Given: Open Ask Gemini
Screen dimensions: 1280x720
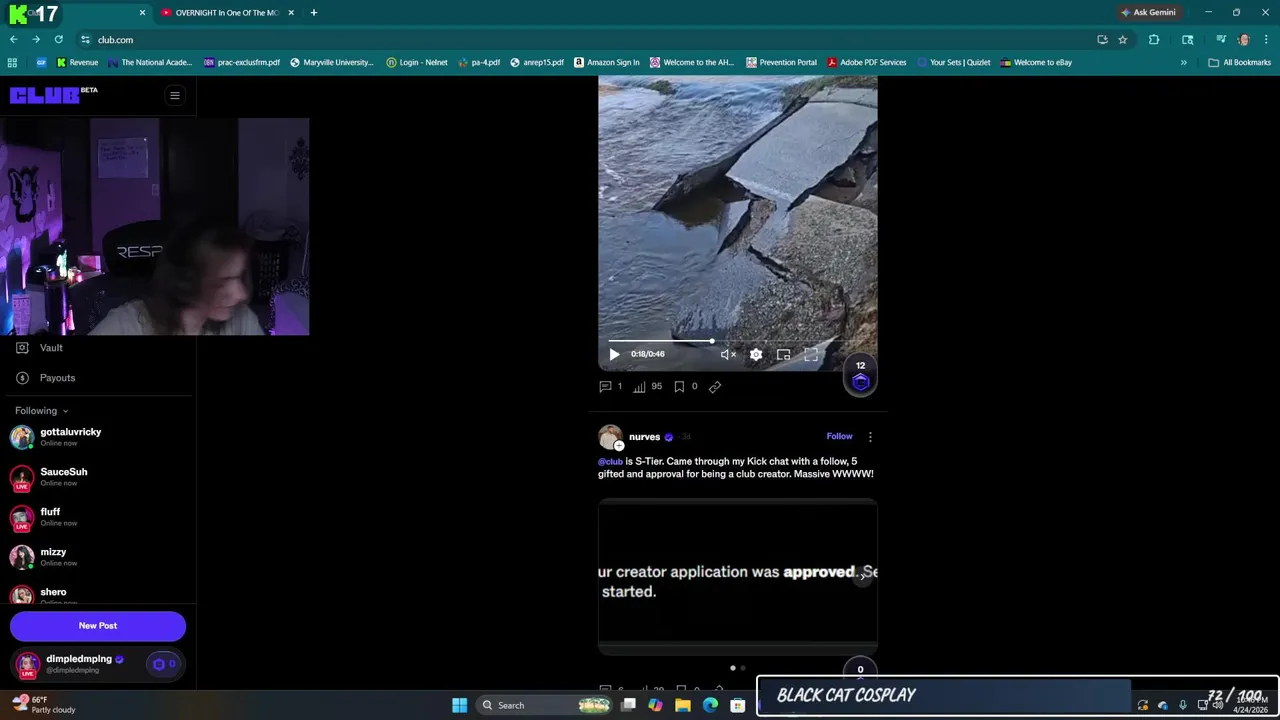Looking at the screenshot, I should pos(1148,13).
